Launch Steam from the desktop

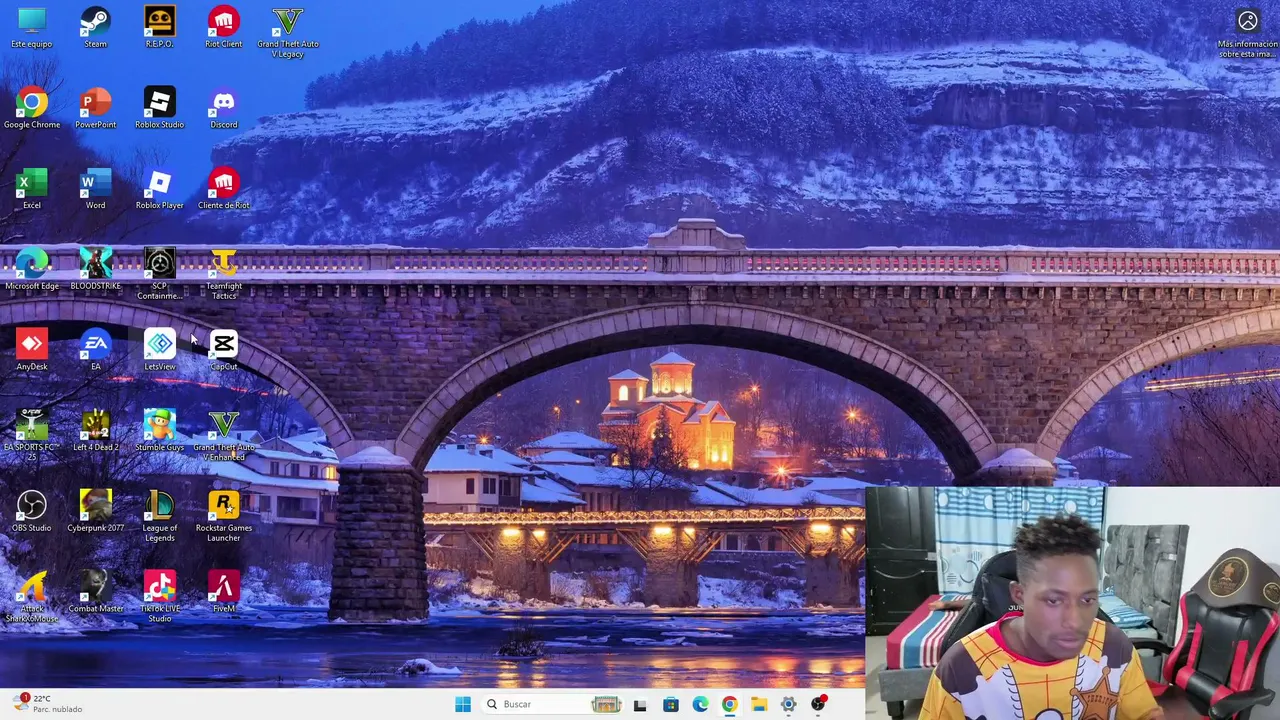click(95, 27)
